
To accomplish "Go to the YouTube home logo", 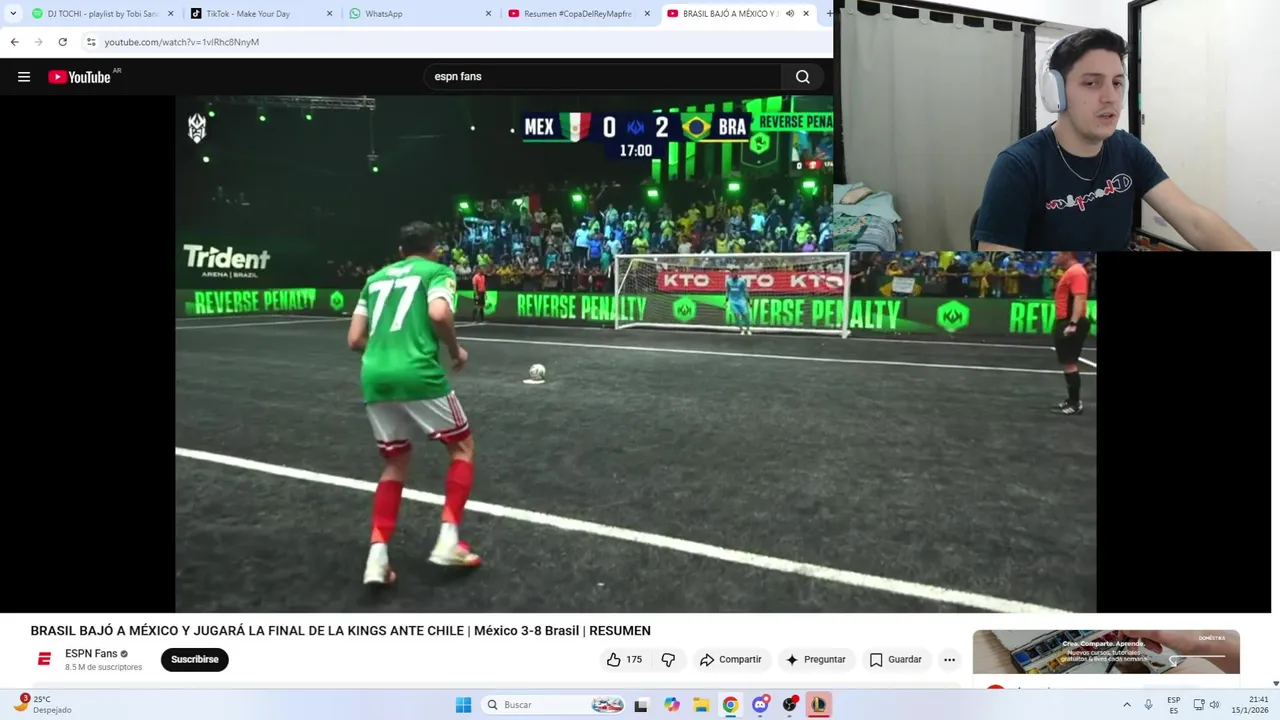I will pyautogui.click(x=79, y=77).
